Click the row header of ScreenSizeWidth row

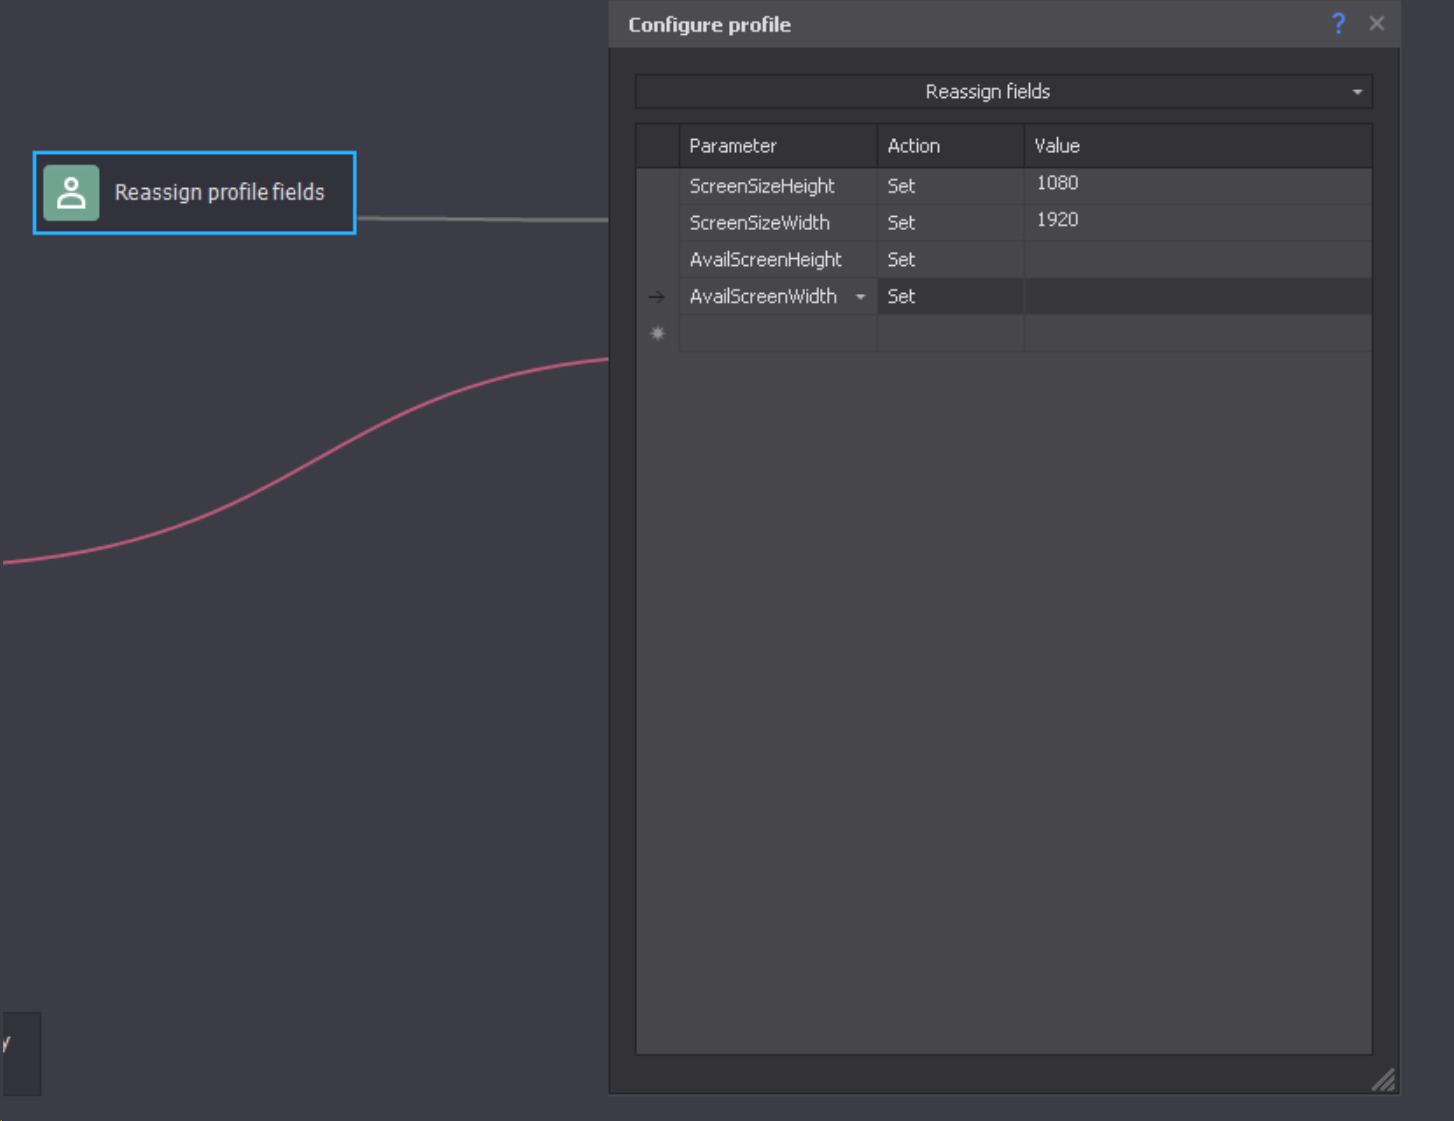[657, 223]
